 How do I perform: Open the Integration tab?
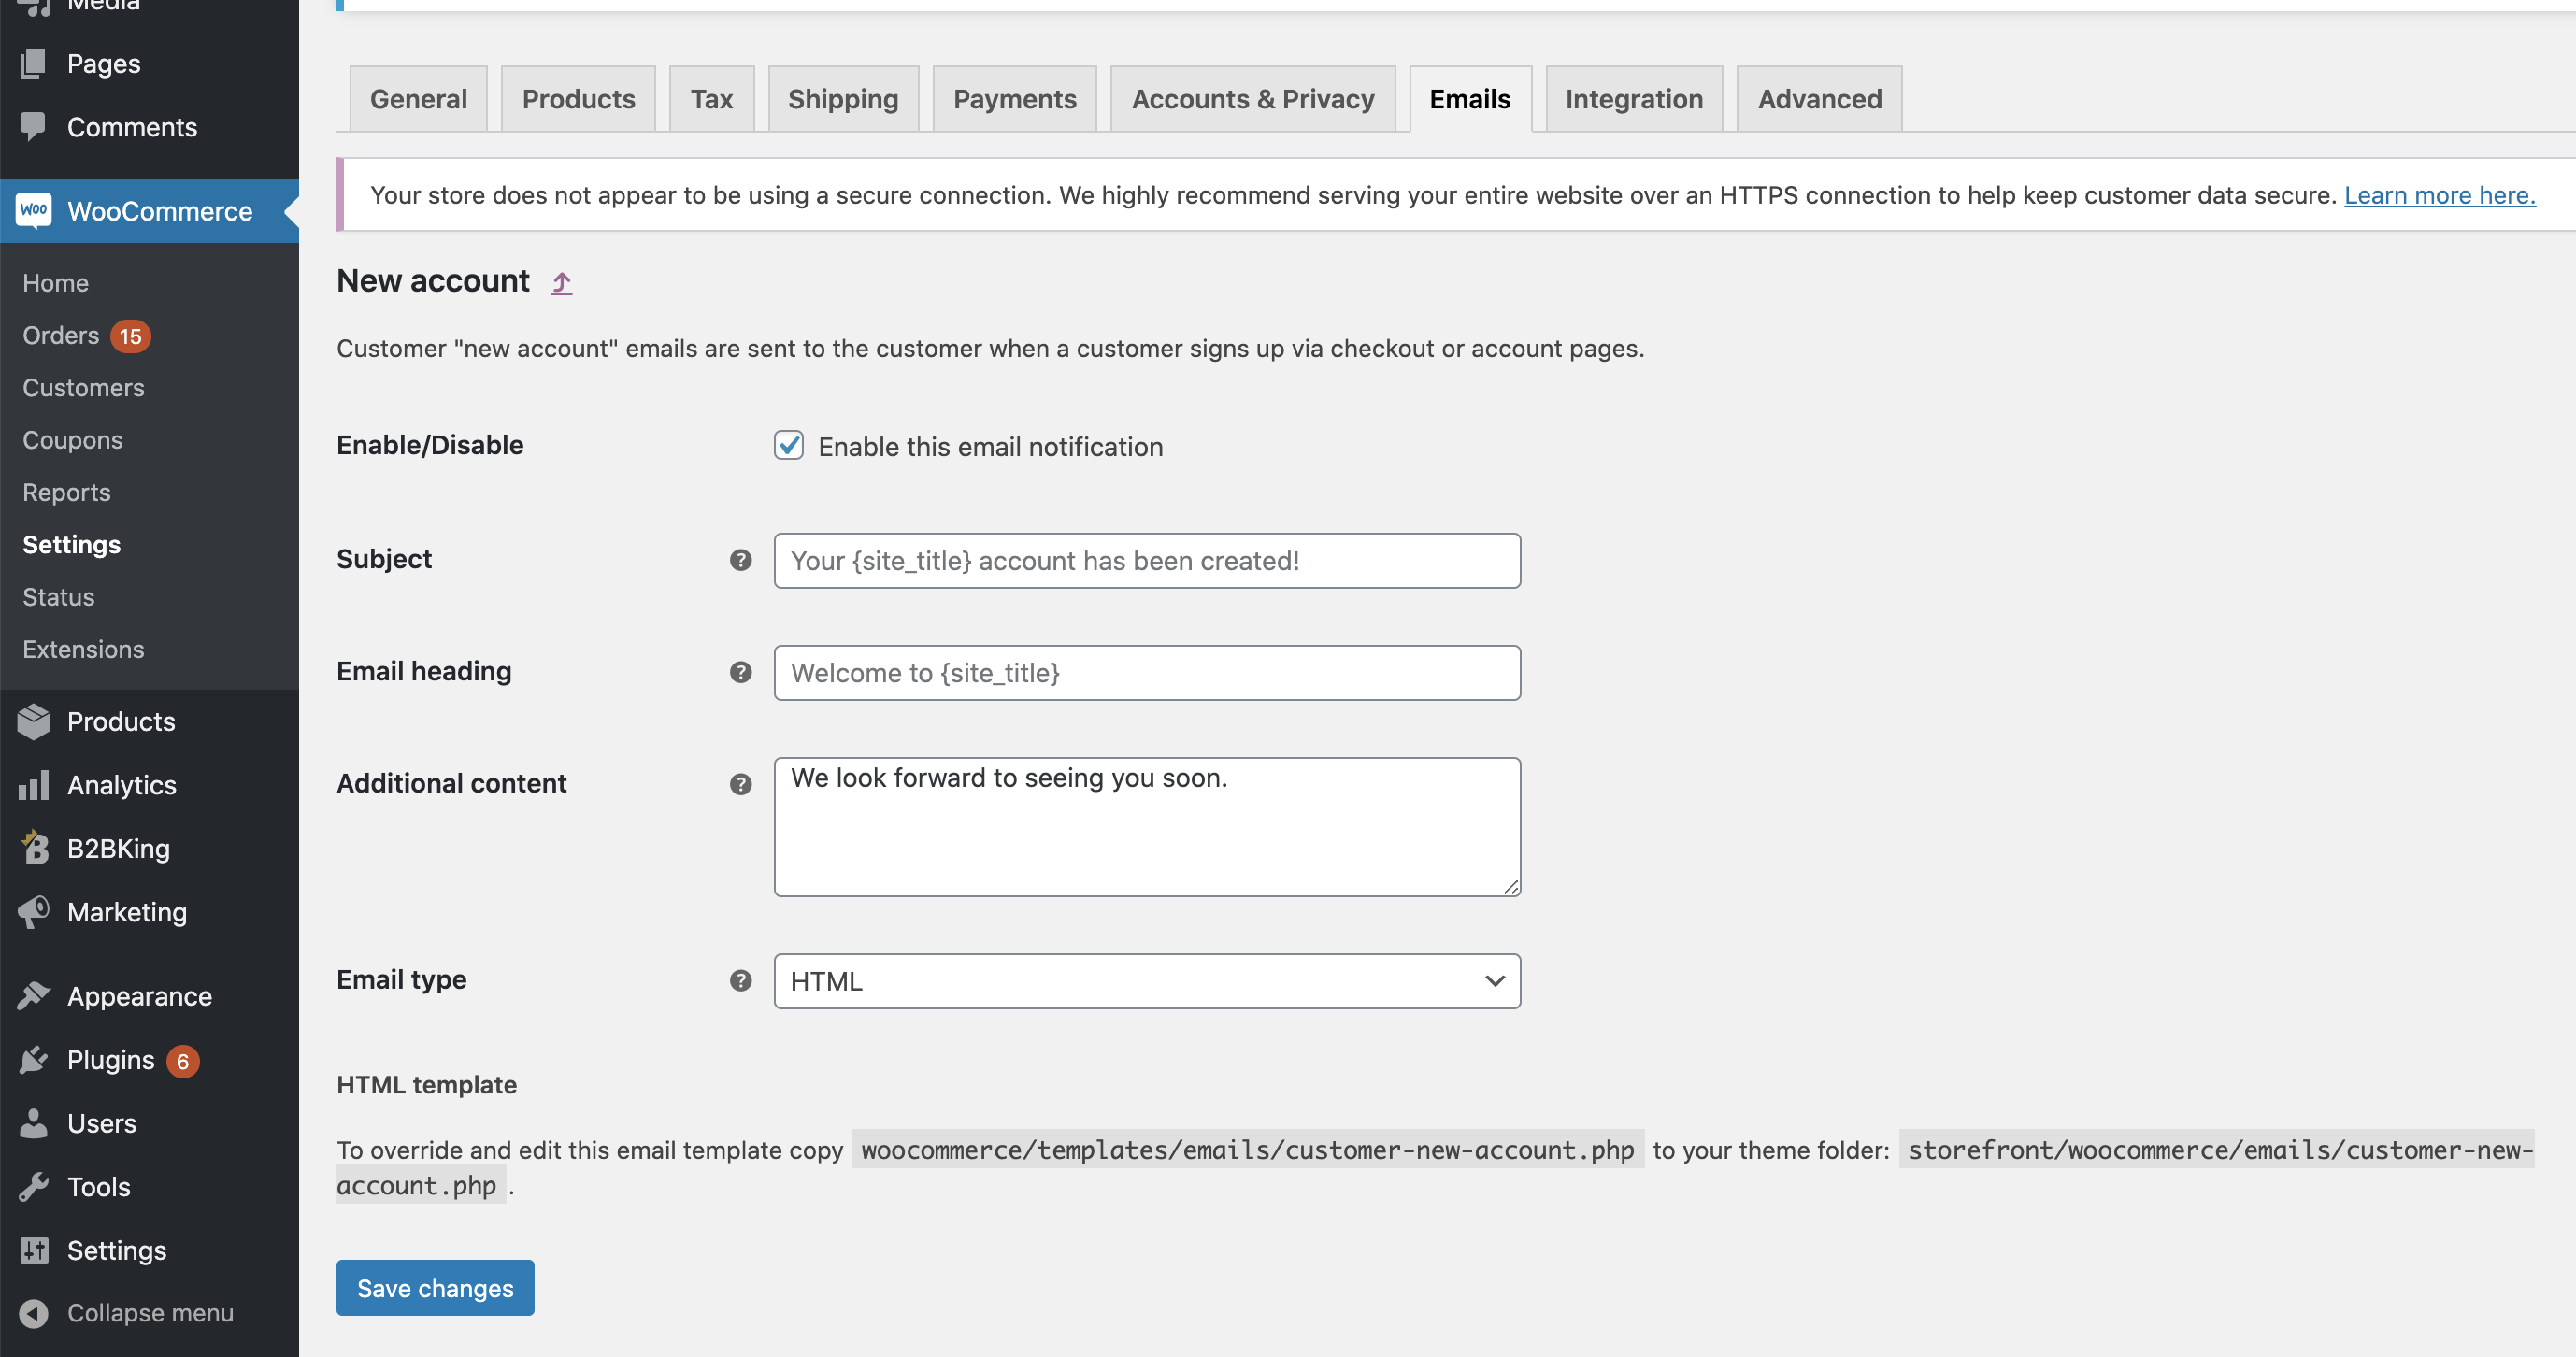click(1634, 99)
